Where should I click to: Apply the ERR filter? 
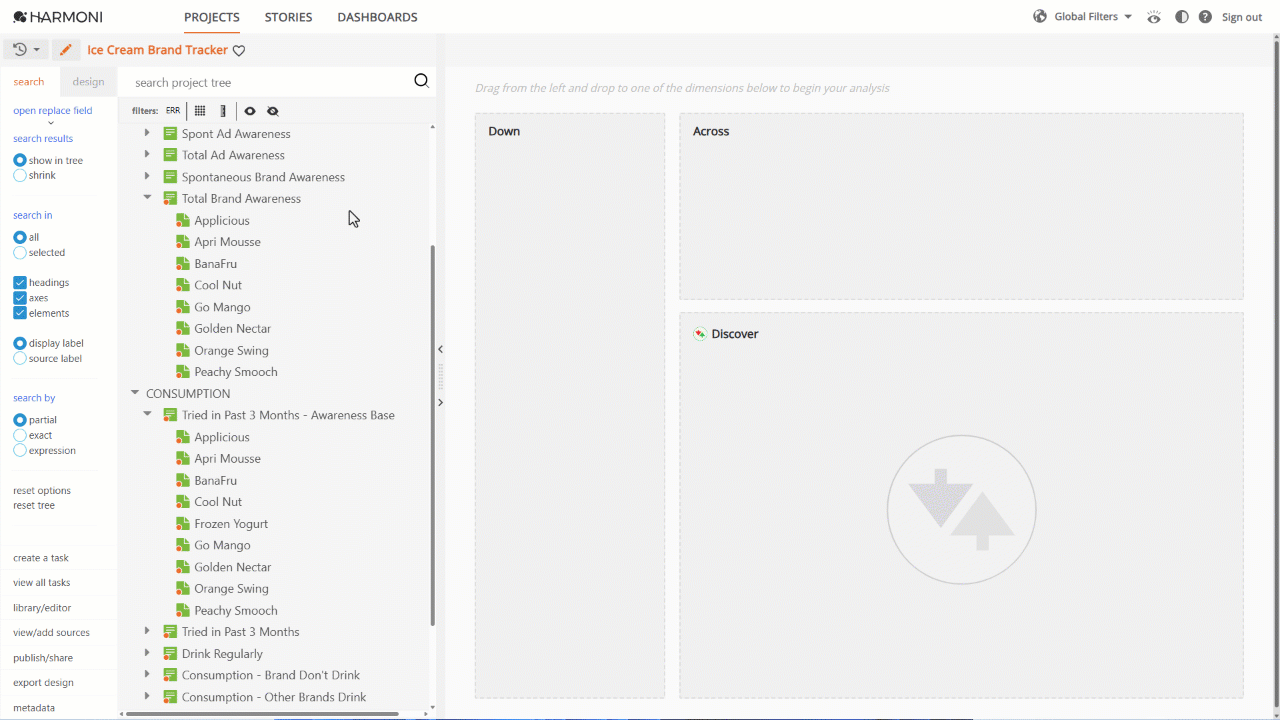[173, 111]
